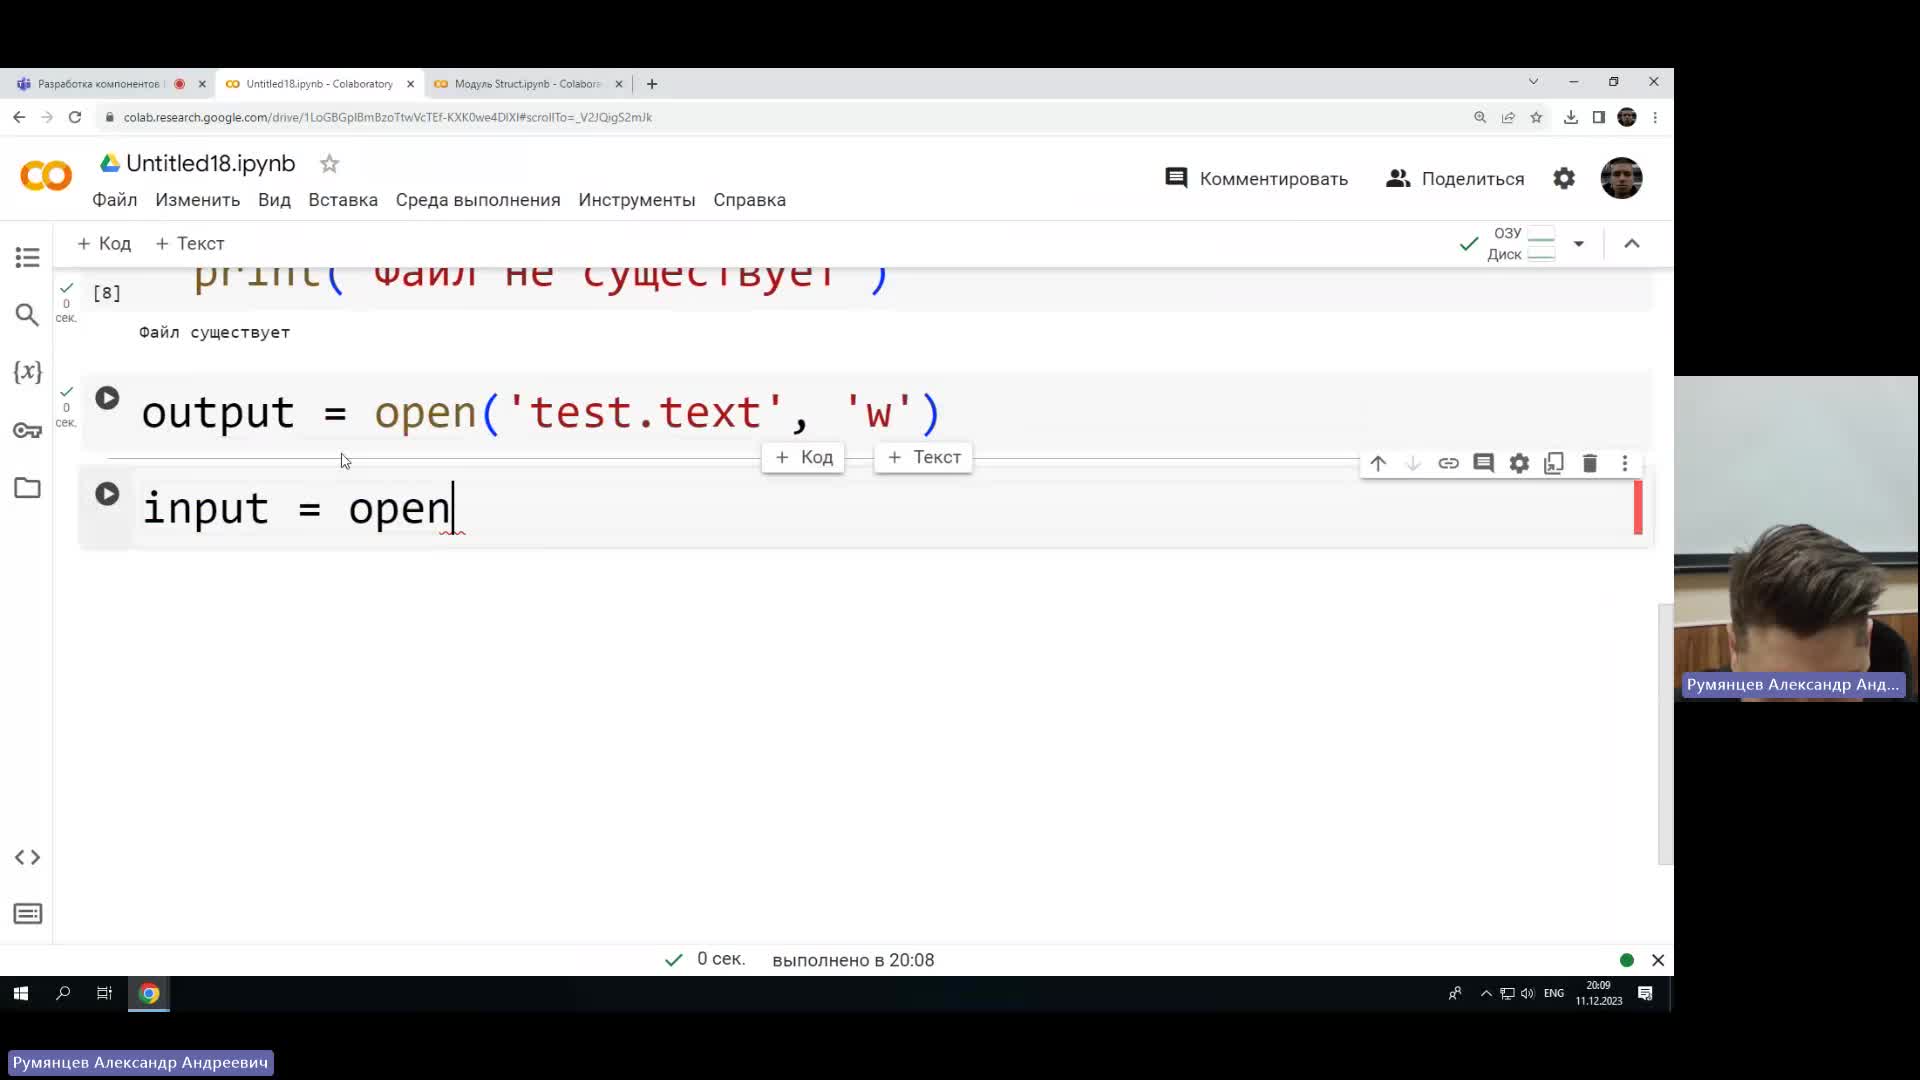1920x1080 pixels.
Task: Open the table of contents sidebar panel
Action: 27,257
